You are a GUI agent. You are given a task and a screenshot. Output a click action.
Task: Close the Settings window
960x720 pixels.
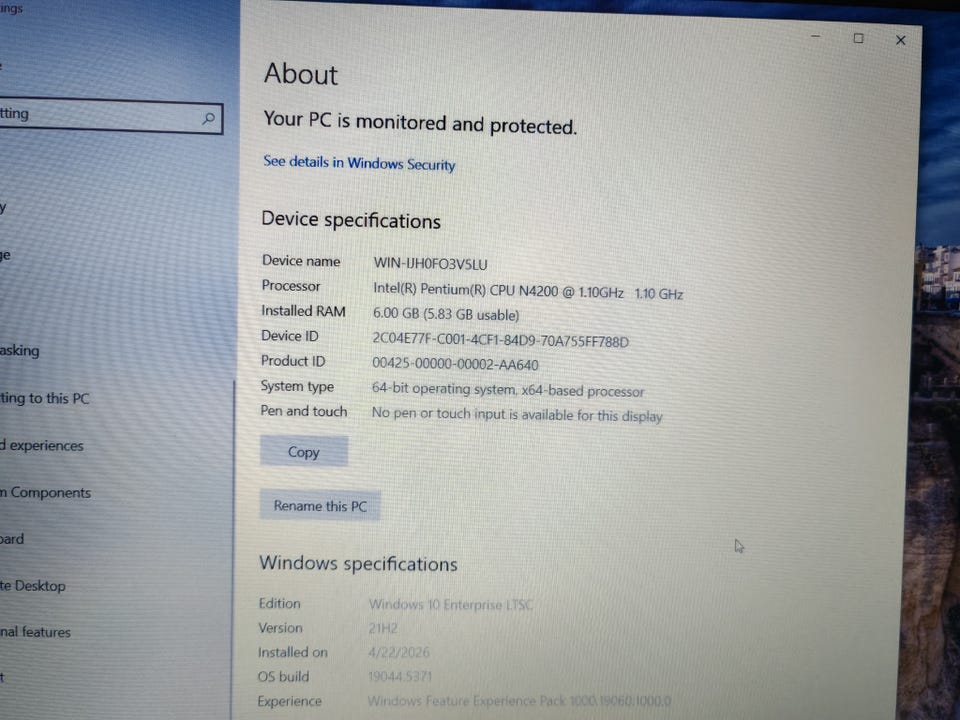point(901,40)
